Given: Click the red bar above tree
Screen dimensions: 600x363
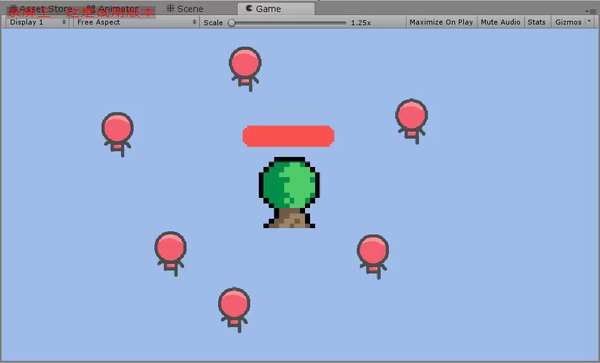Looking at the screenshot, I should coord(289,136).
